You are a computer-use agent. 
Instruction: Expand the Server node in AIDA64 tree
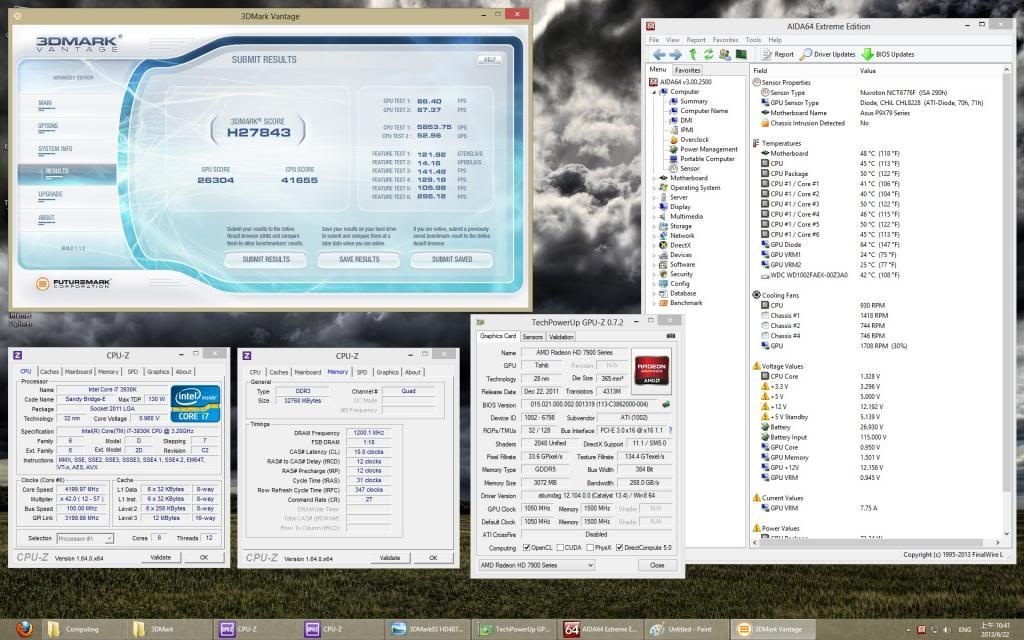654,197
